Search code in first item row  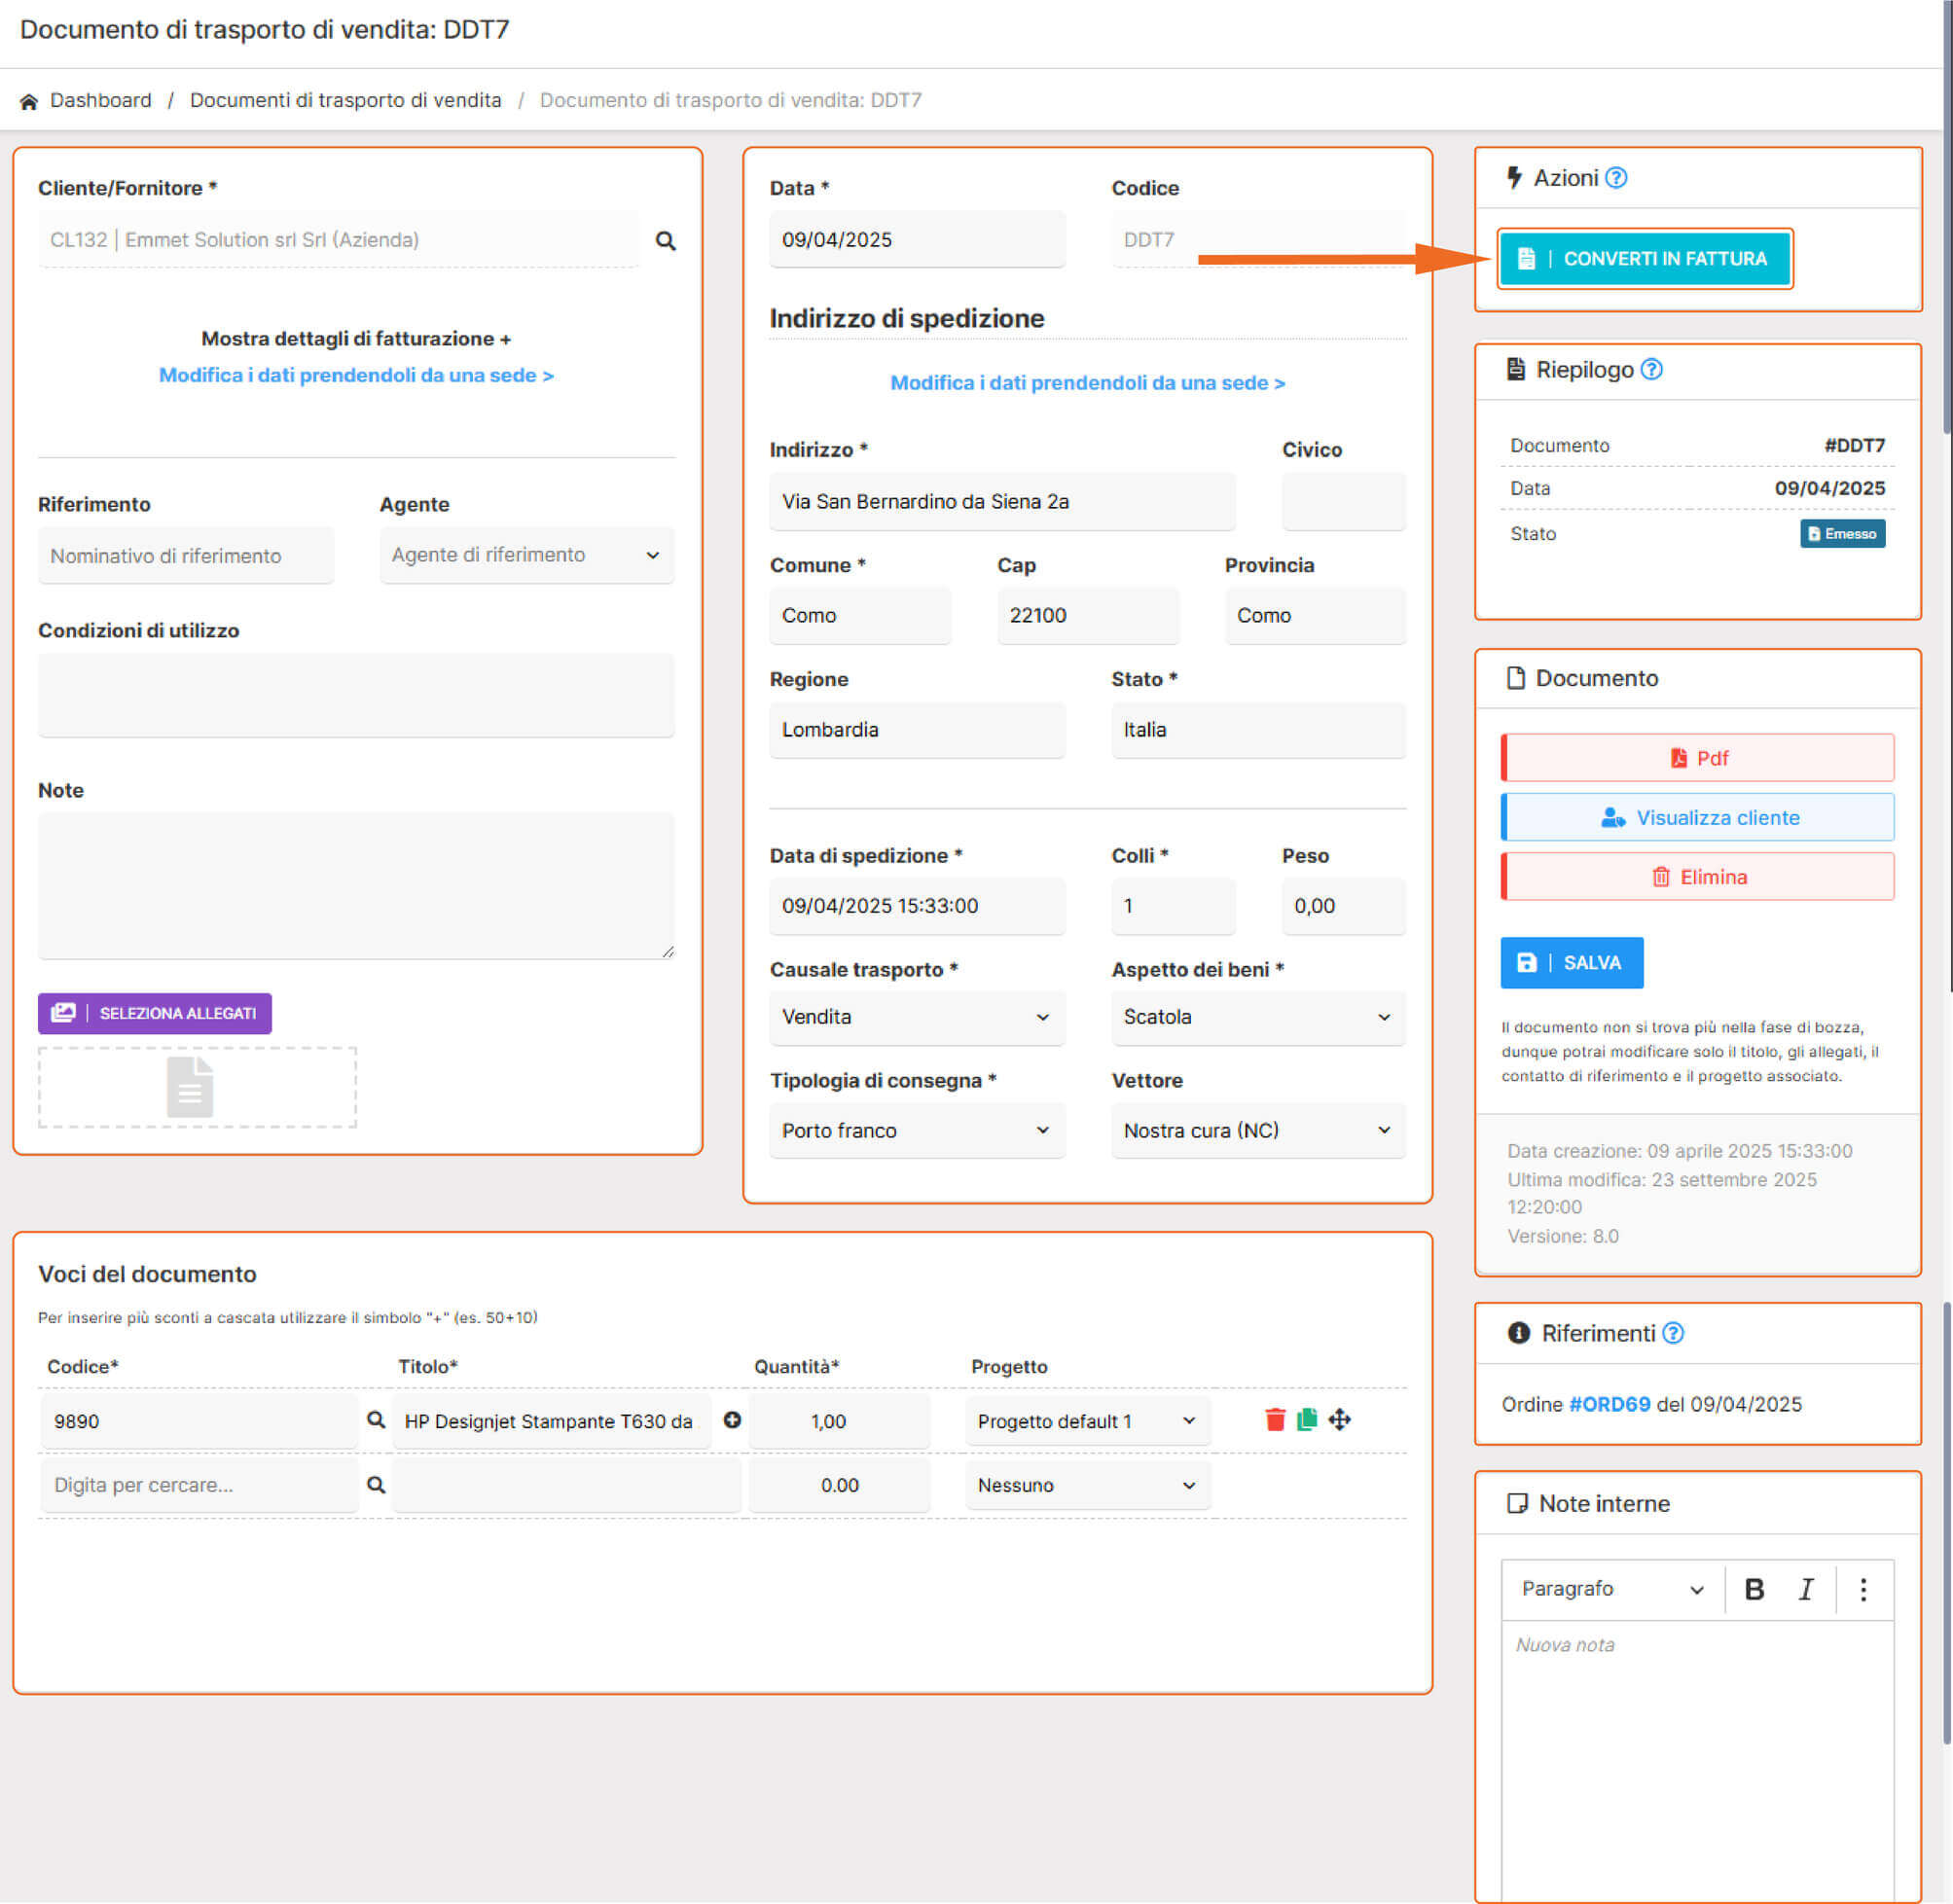376,1420
